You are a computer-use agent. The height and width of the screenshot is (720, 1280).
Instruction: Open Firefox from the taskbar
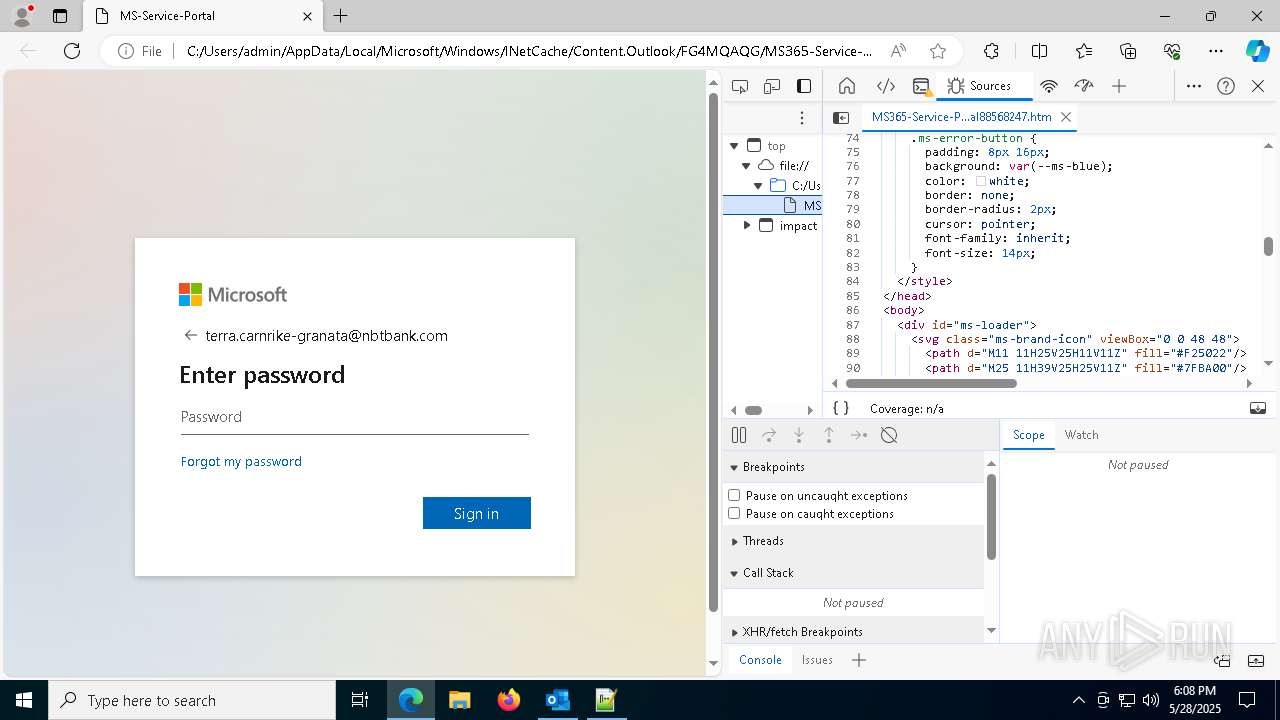coord(509,700)
